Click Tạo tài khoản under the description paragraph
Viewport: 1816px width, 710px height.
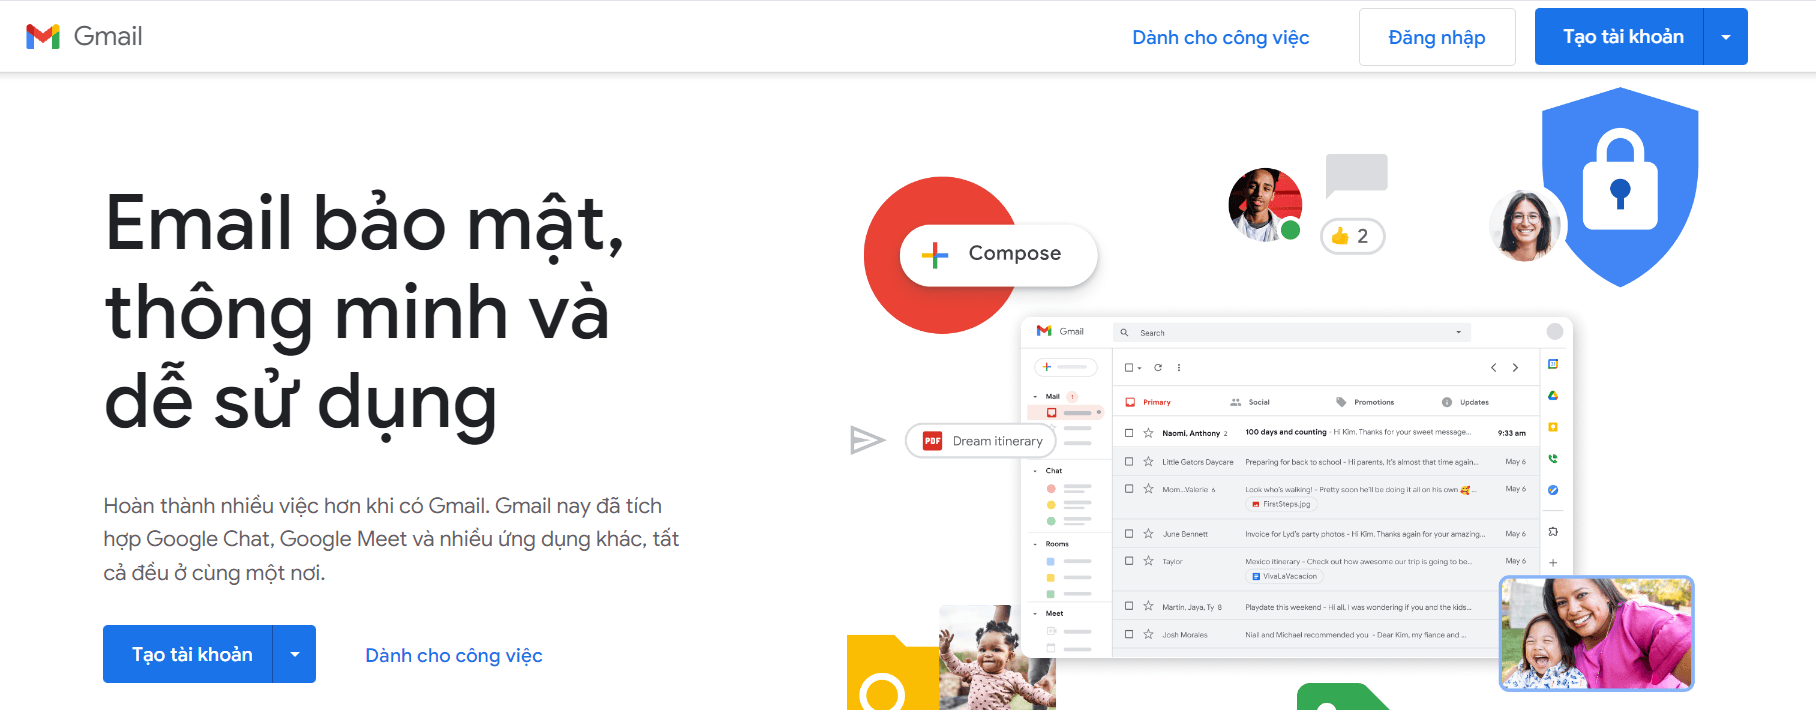click(x=188, y=654)
